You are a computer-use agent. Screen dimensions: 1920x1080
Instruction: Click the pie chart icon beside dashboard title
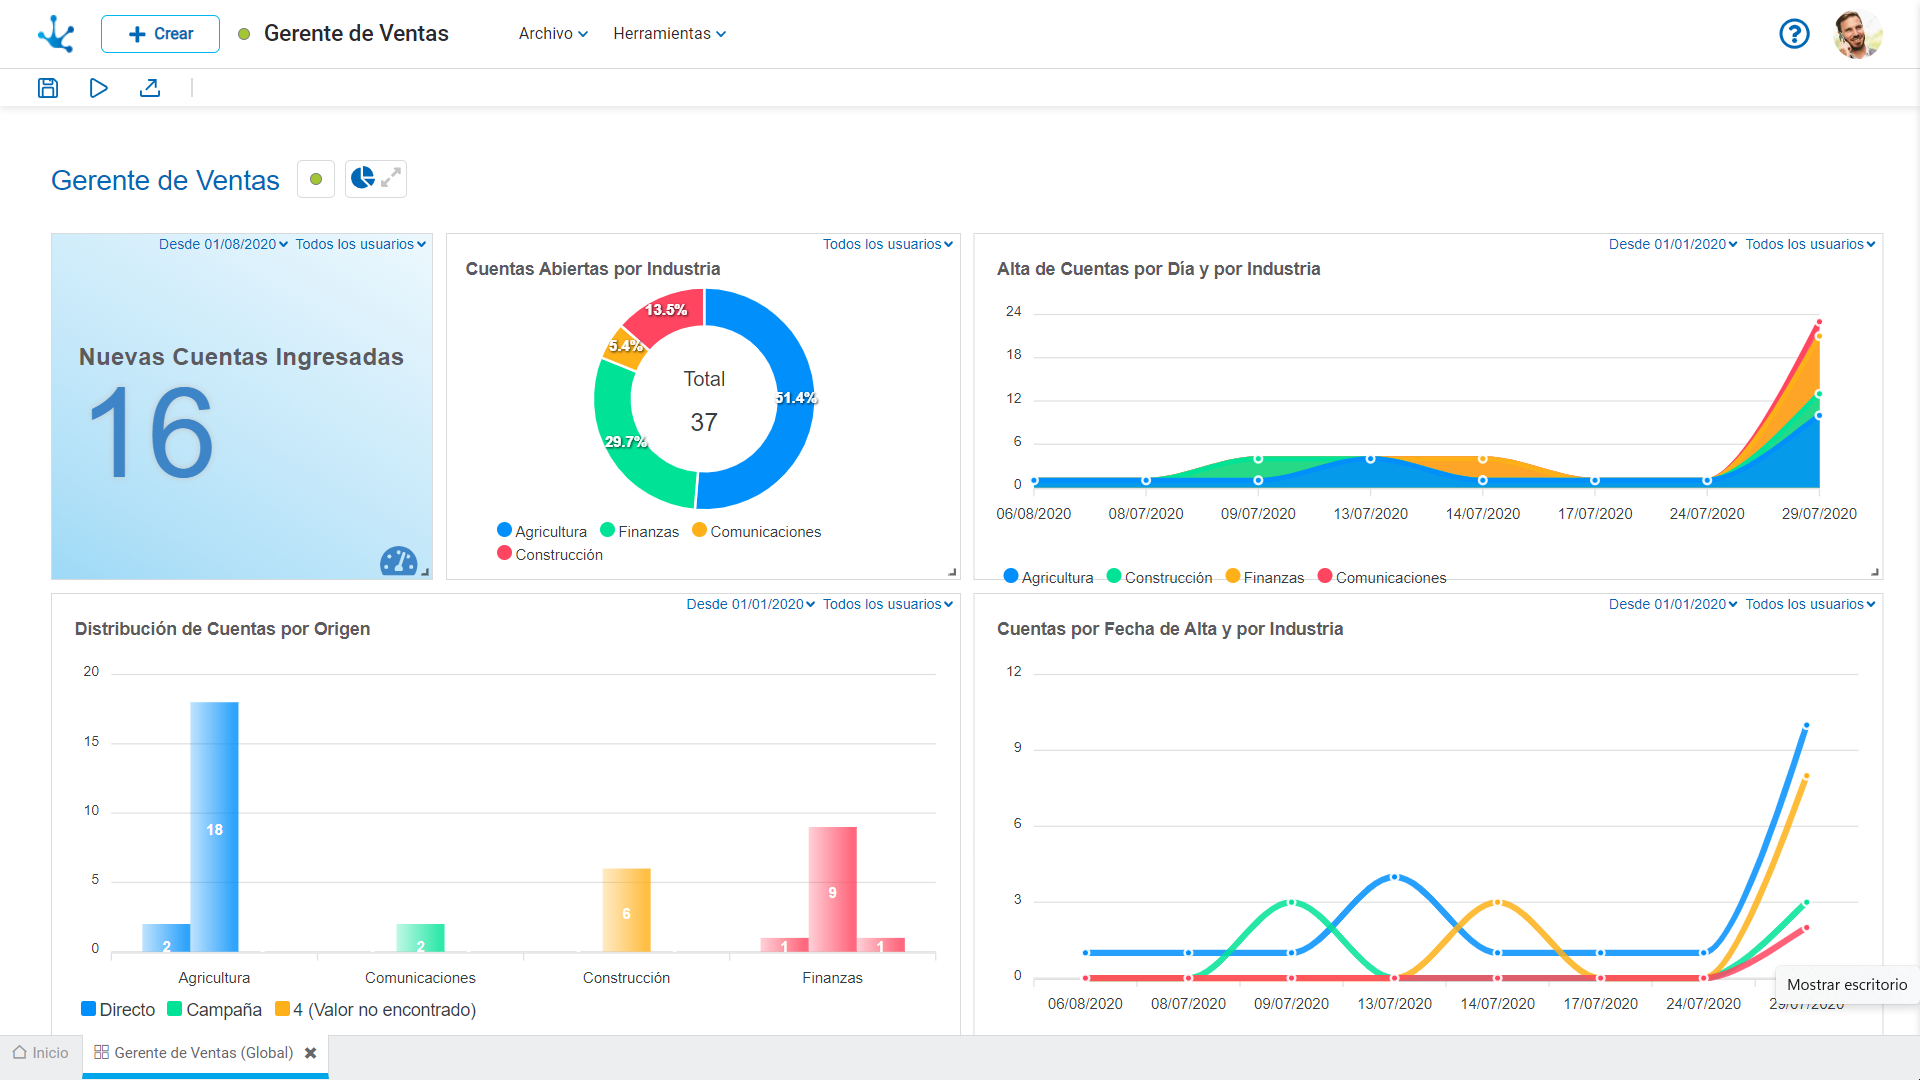click(362, 178)
